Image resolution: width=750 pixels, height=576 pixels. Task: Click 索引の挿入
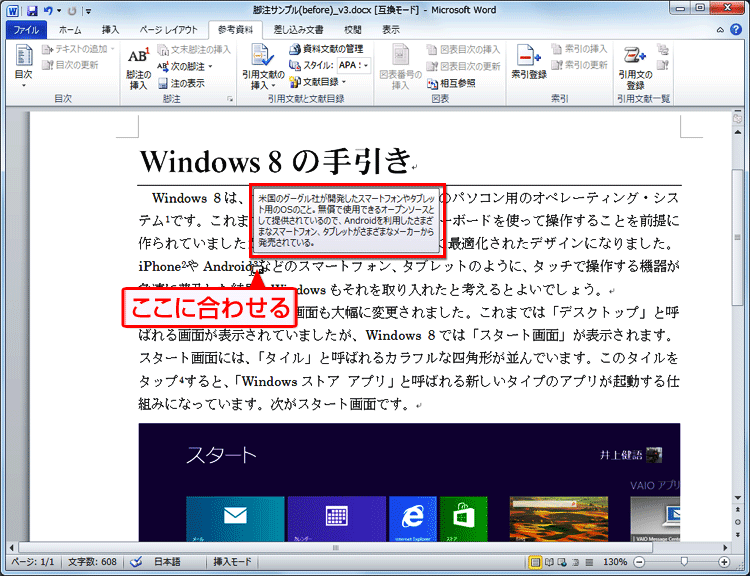[579, 49]
